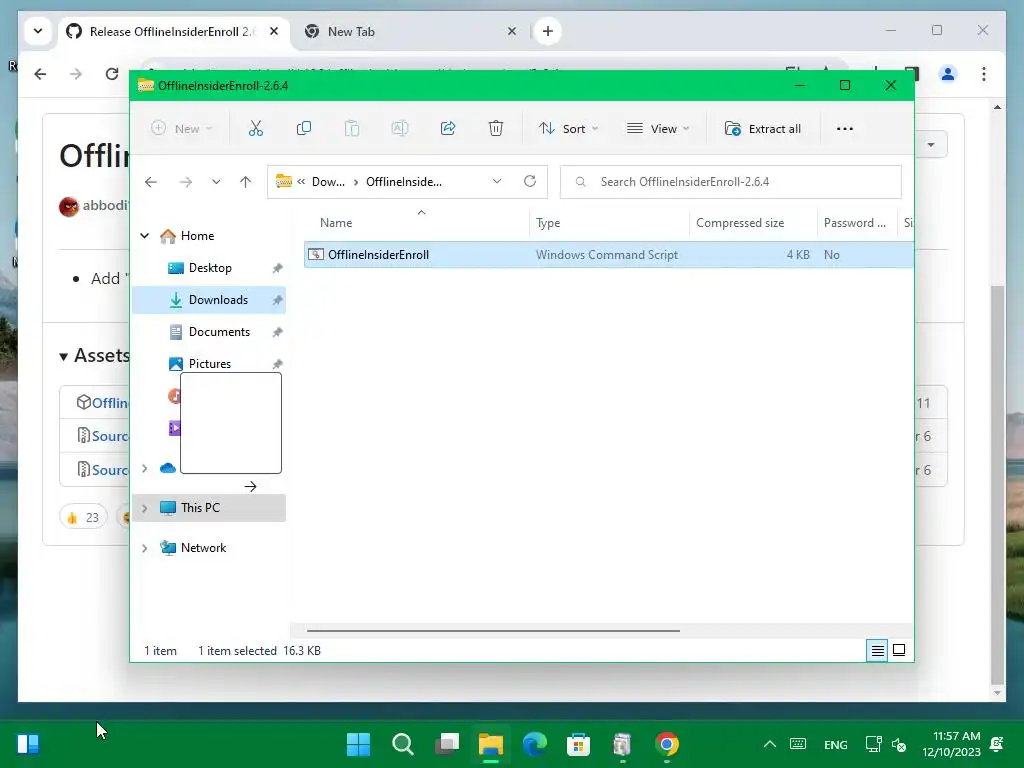Open Chrome tab search dropdown arrow
The height and width of the screenshot is (768, 1024).
(x=38, y=31)
